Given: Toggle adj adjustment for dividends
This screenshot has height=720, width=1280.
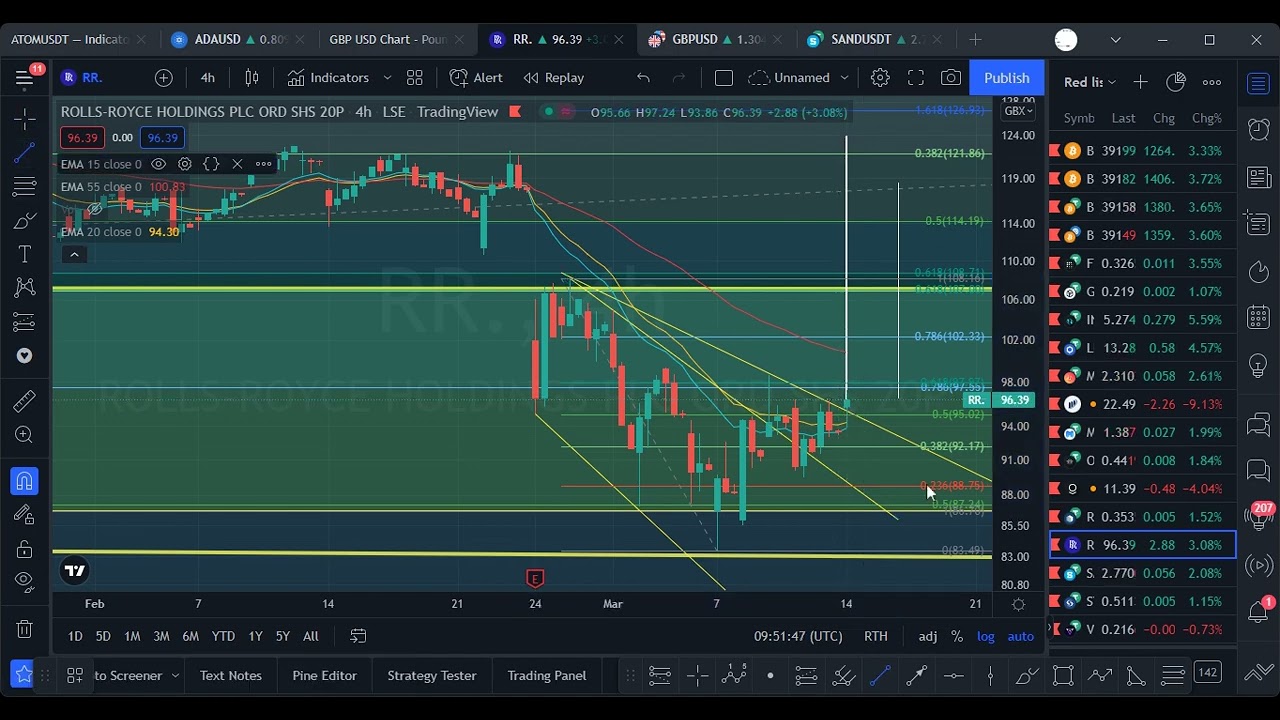Looking at the screenshot, I should pyautogui.click(x=928, y=636).
